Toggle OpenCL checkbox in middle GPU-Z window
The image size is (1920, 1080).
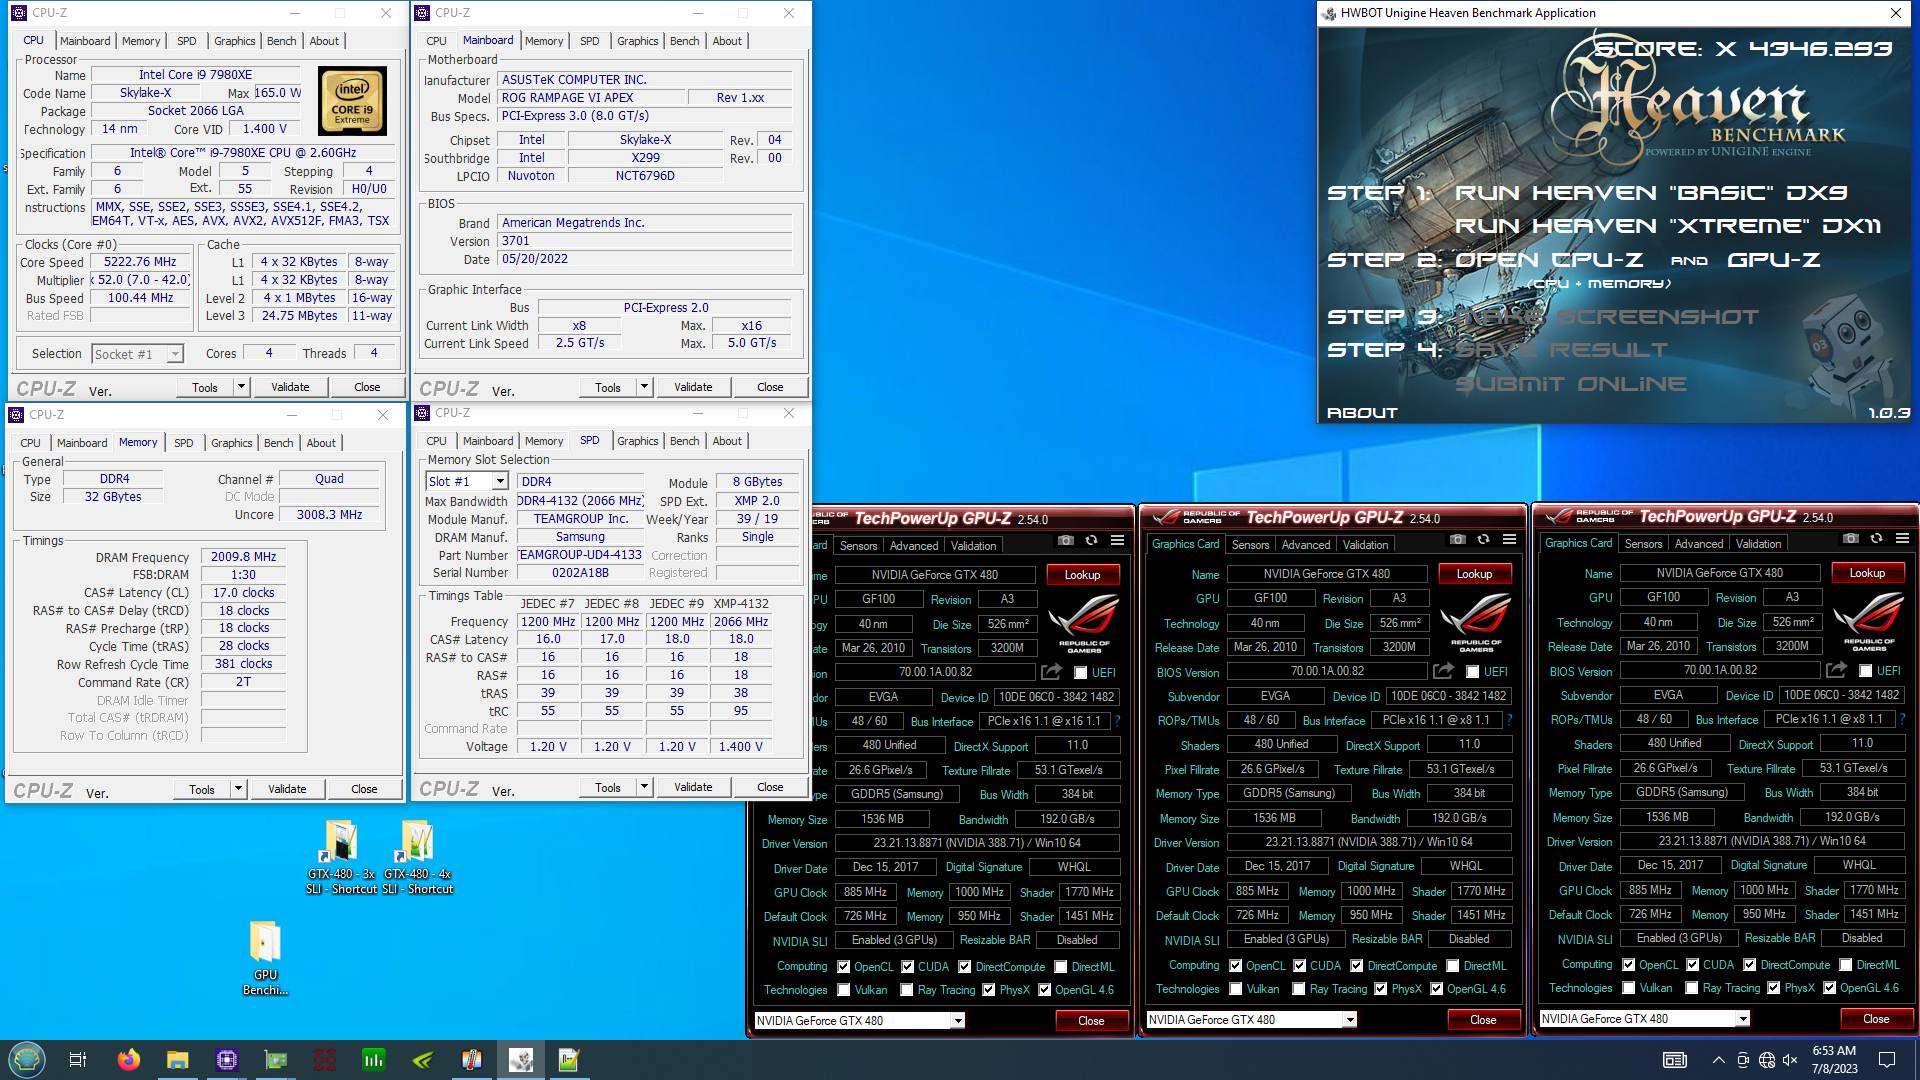[1236, 966]
